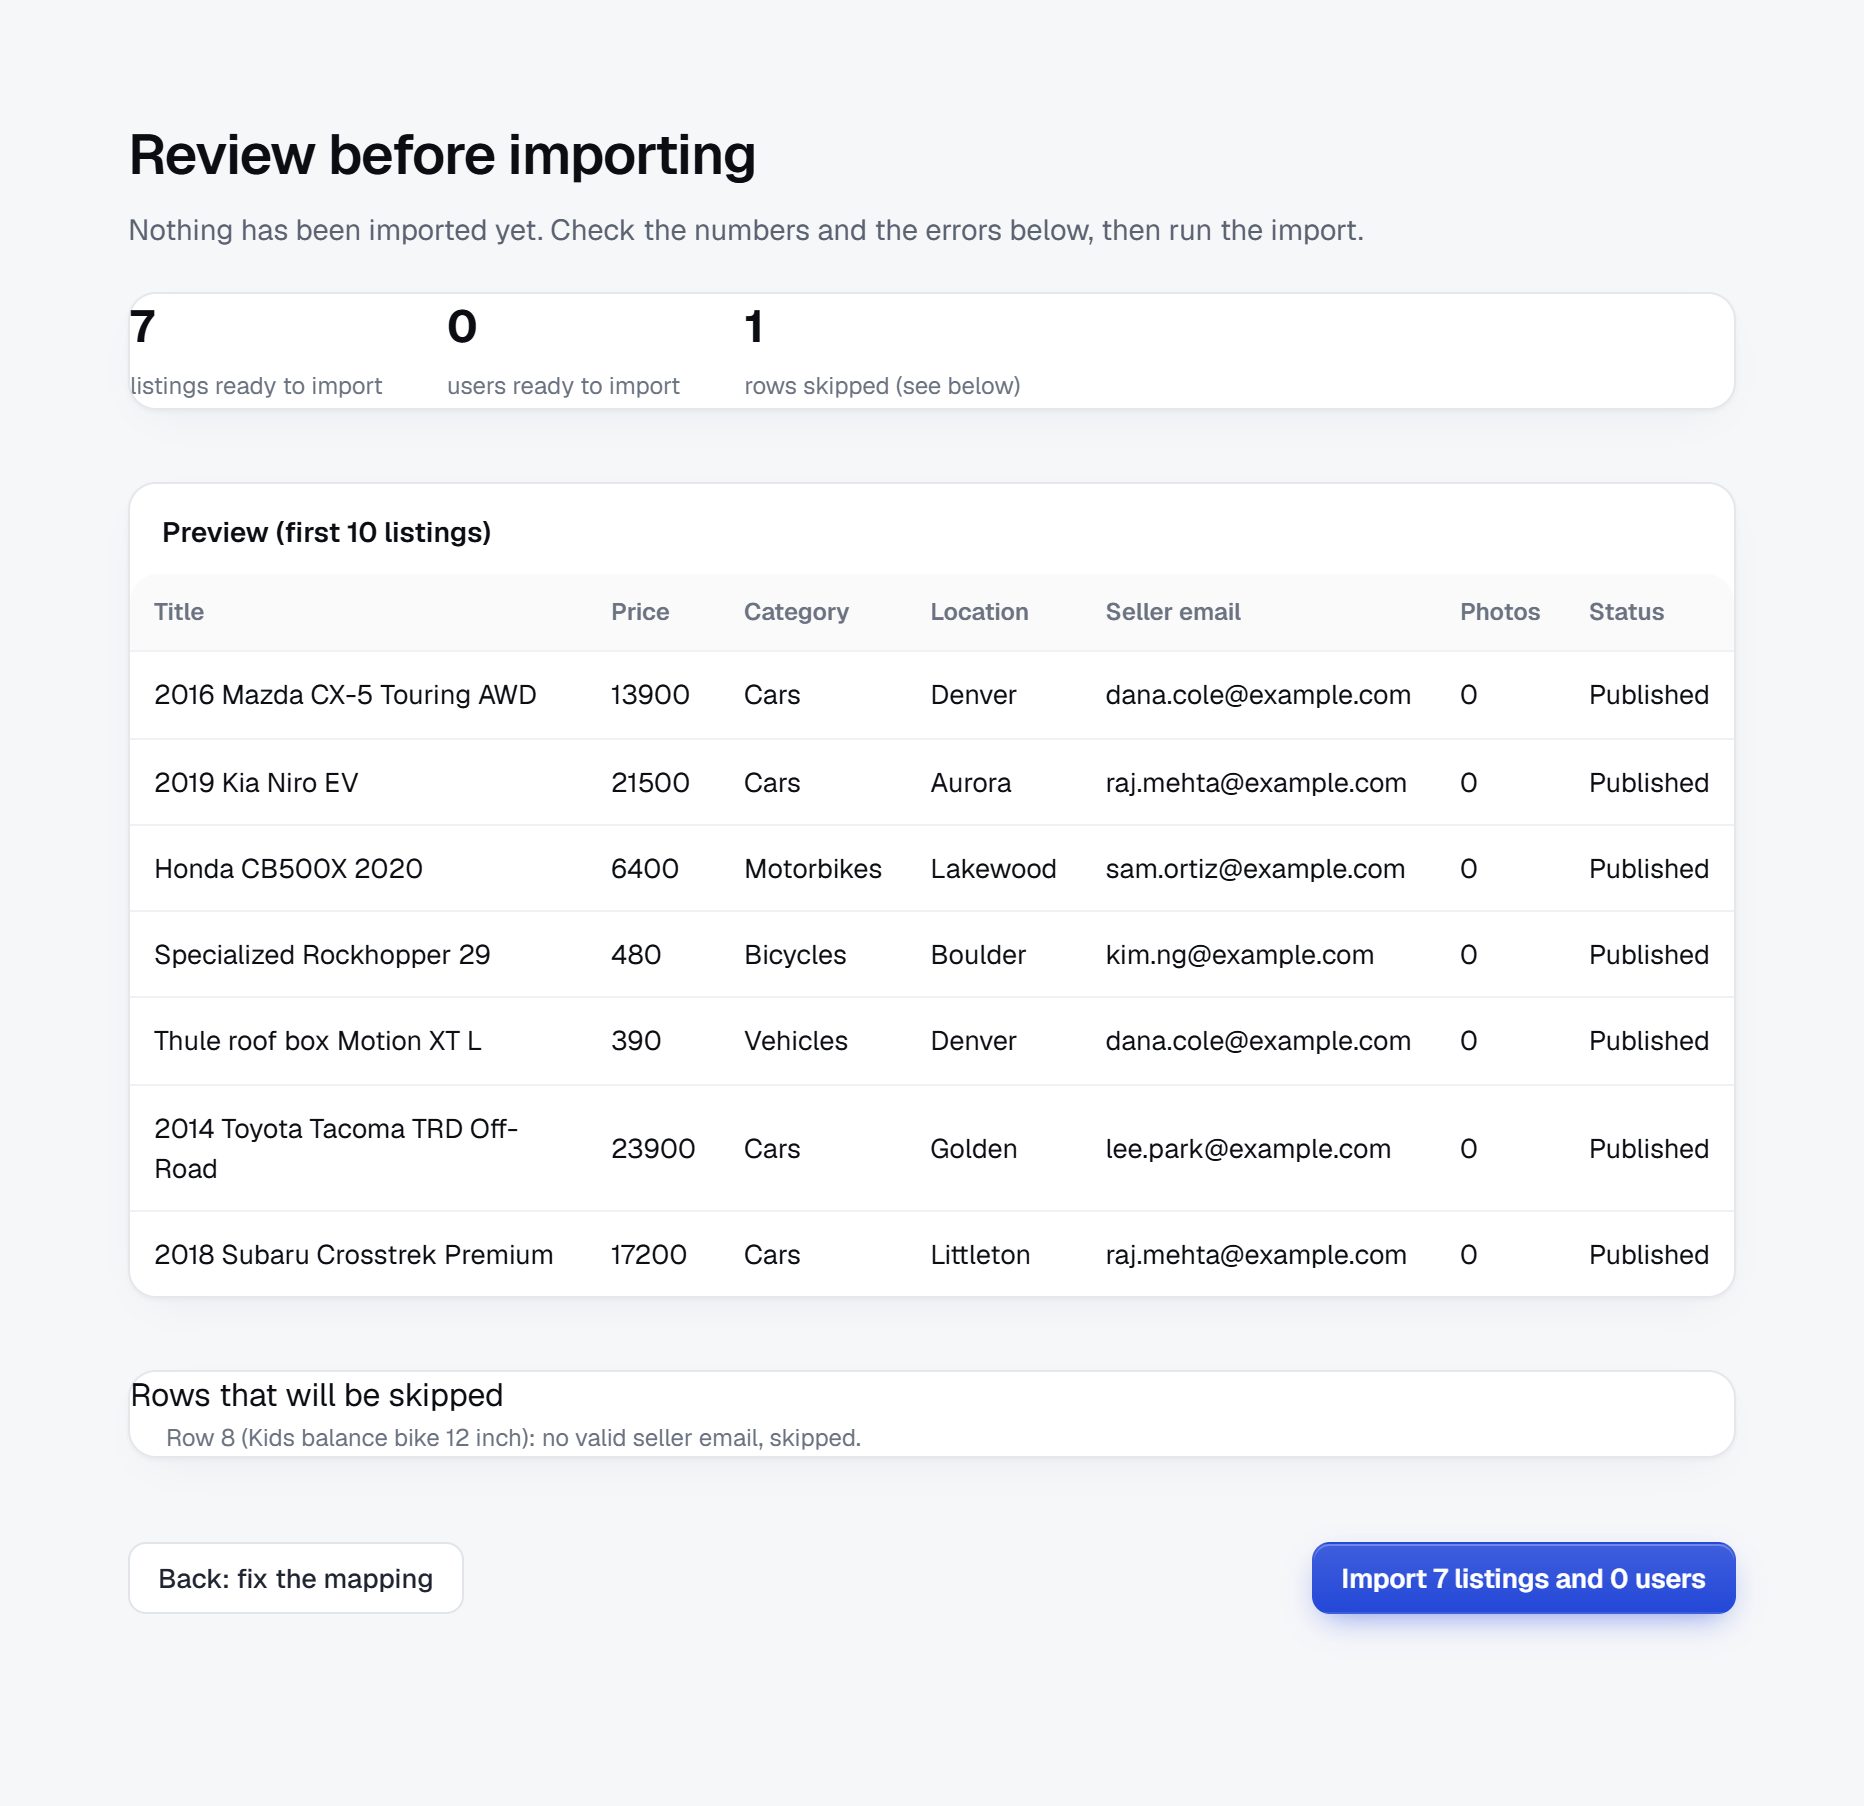Select the Specialized Rockhopper 29 title

point(322,955)
